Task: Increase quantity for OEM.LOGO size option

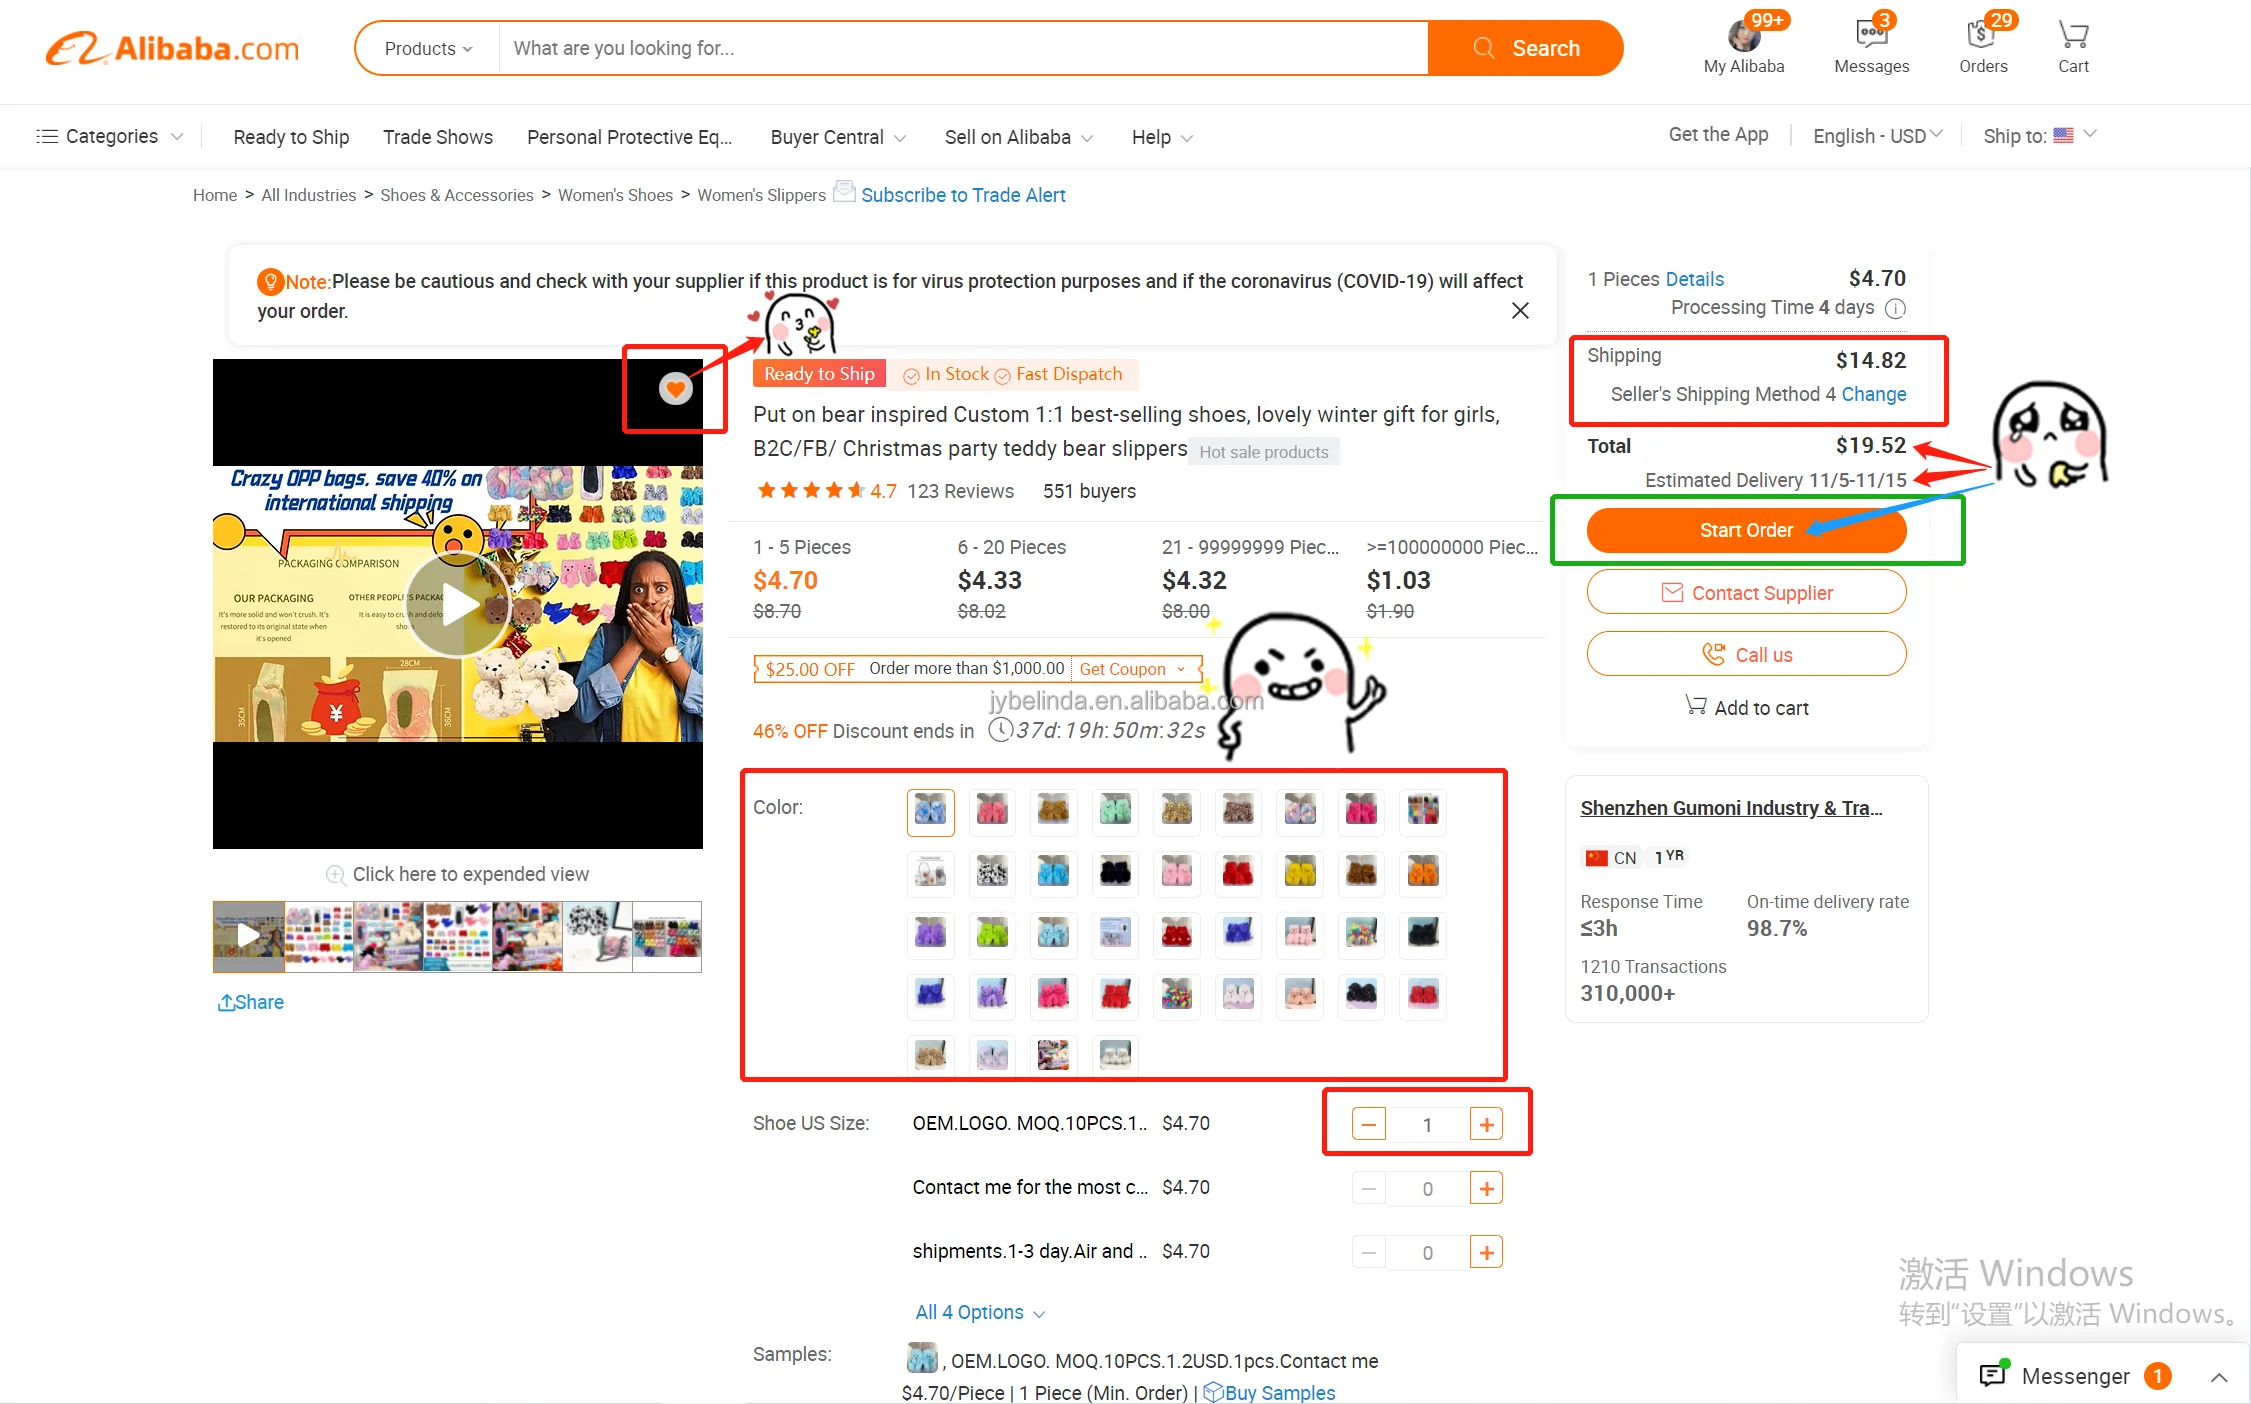Action: (1486, 1125)
